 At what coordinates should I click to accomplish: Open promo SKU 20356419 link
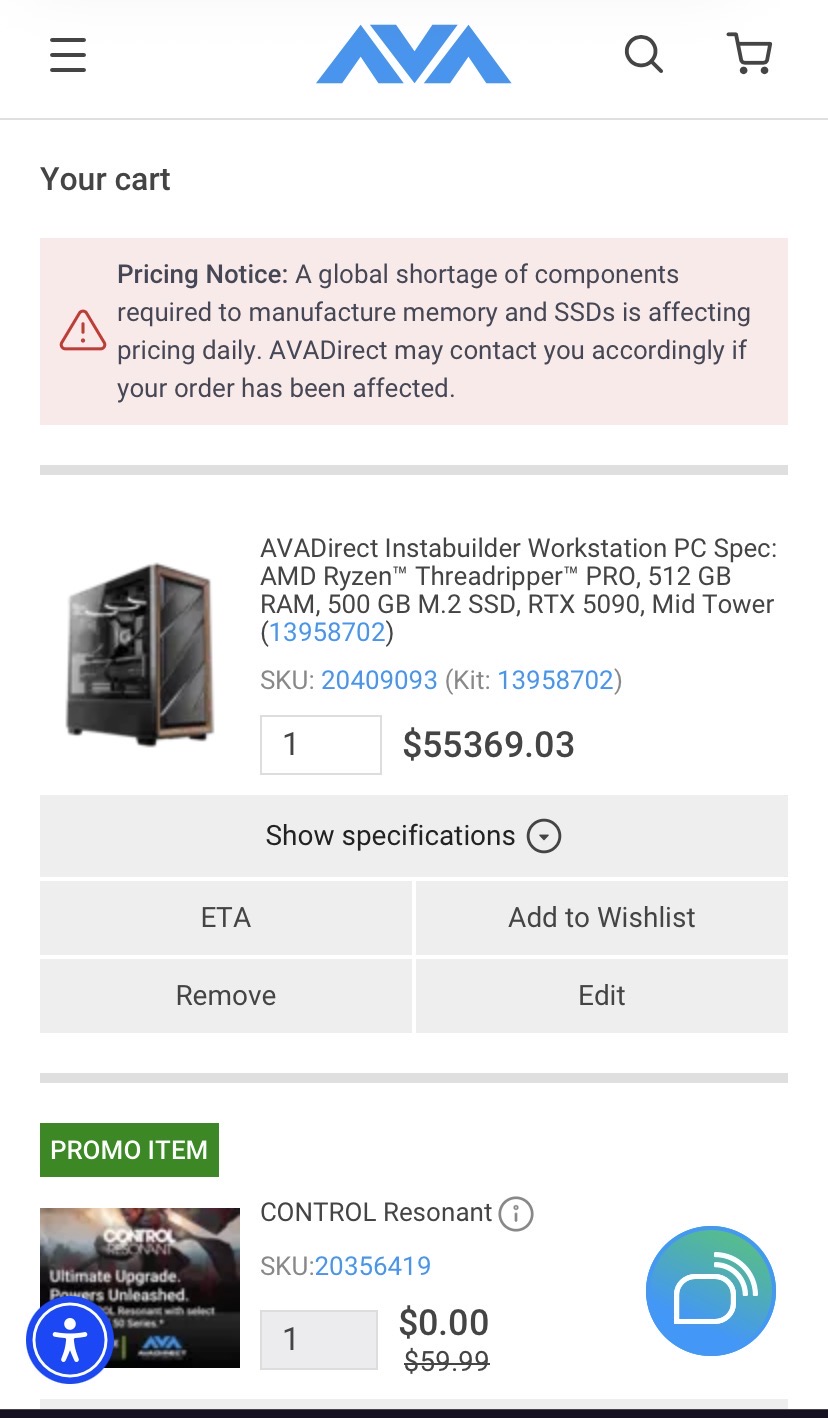pyautogui.click(x=373, y=1266)
